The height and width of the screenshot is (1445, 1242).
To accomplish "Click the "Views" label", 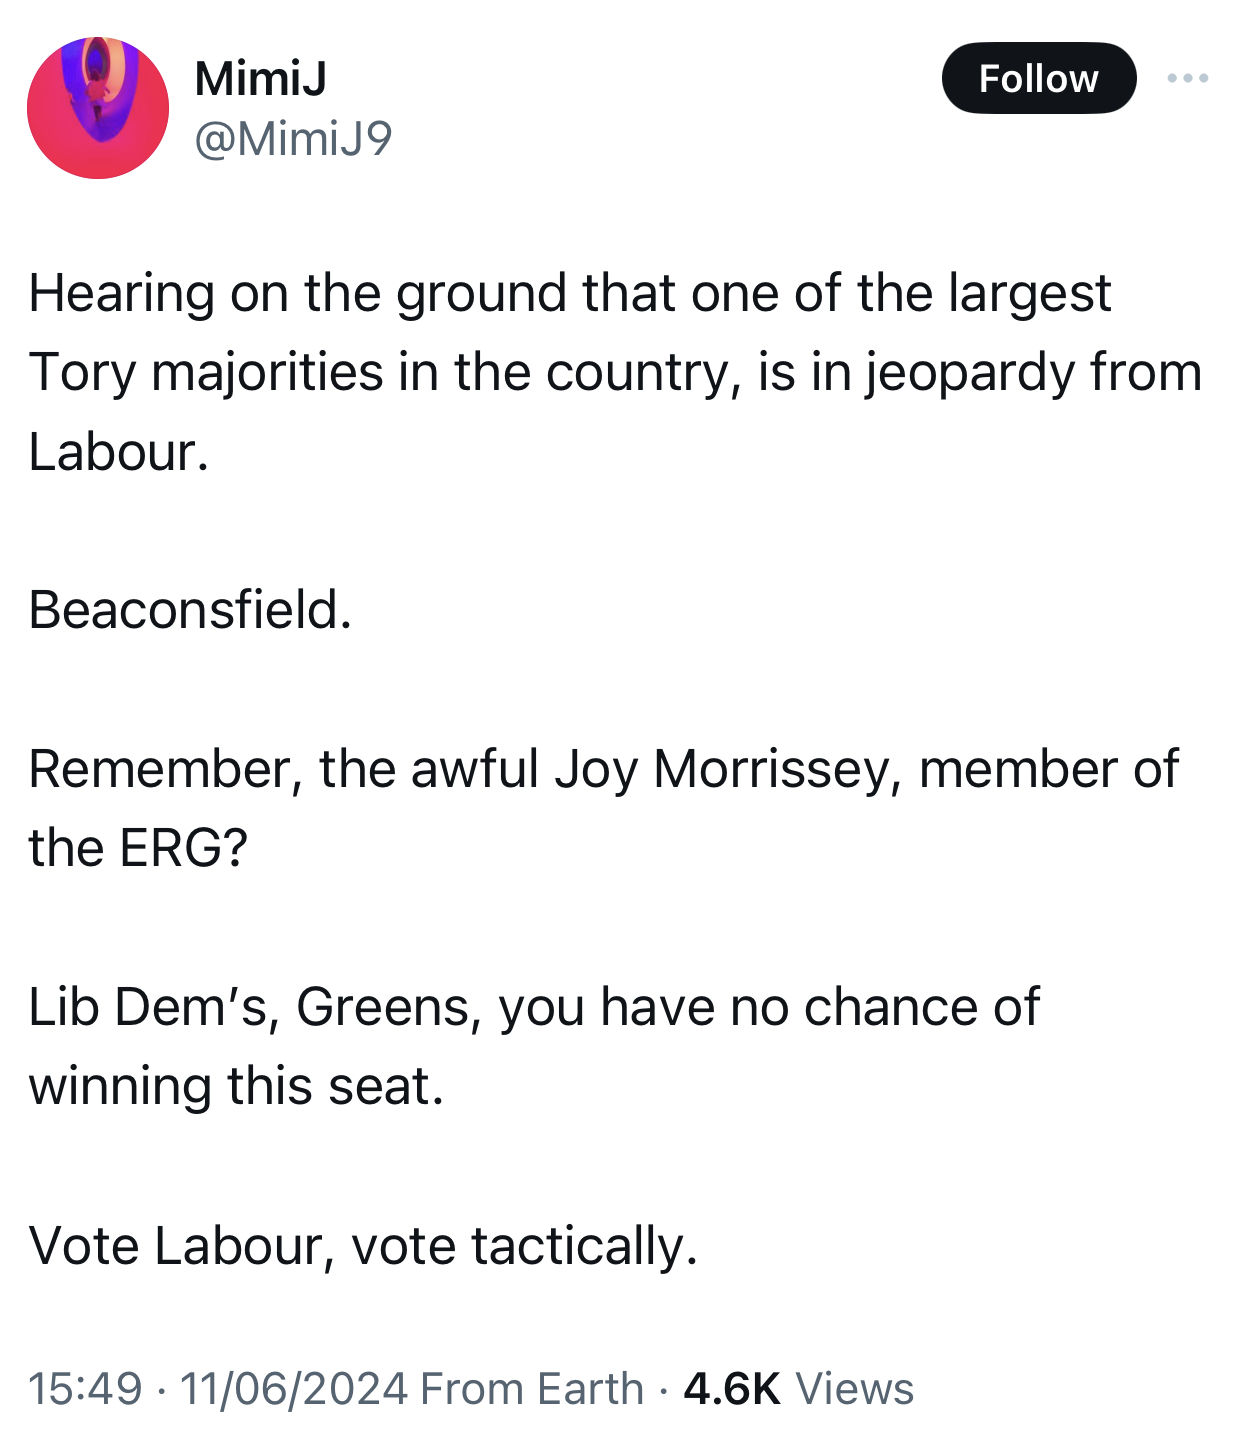I will point(854,1388).
